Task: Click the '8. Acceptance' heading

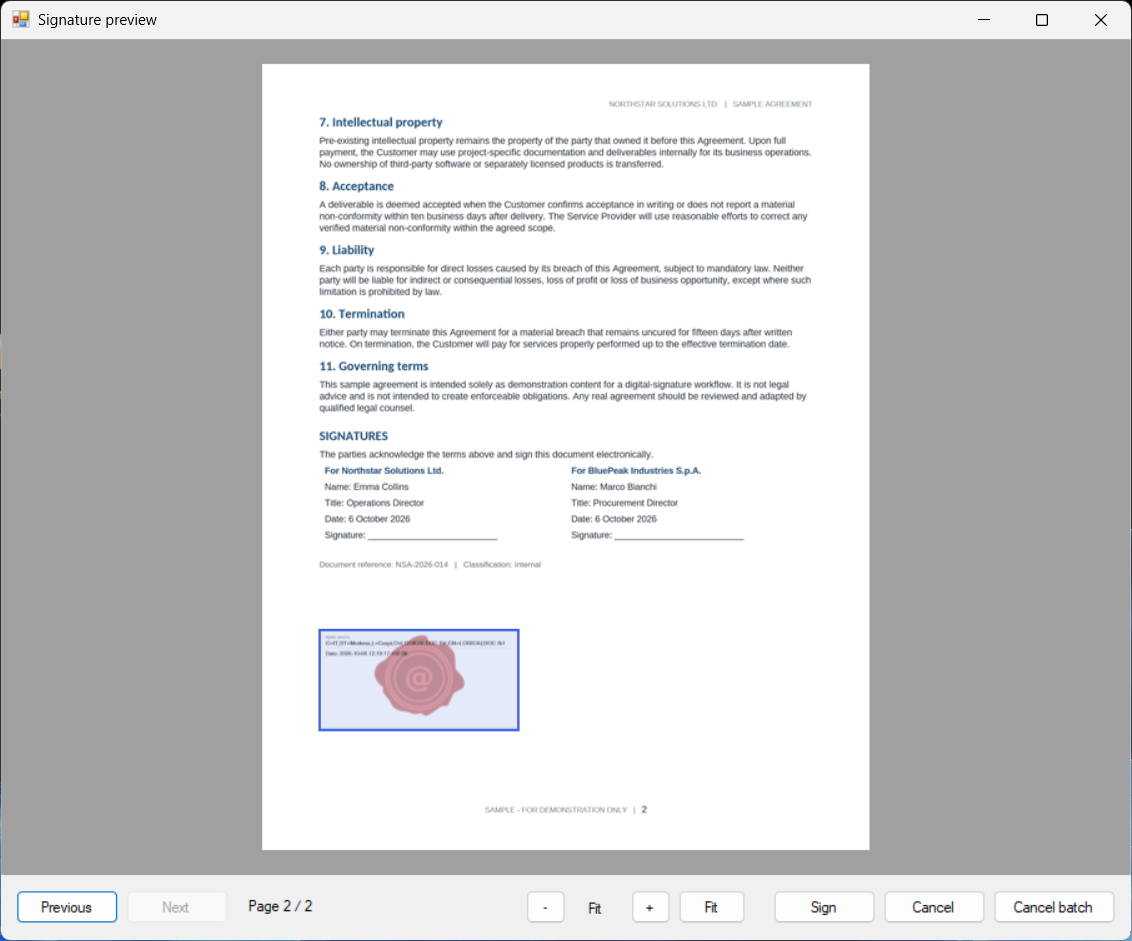Action: [356, 186]
